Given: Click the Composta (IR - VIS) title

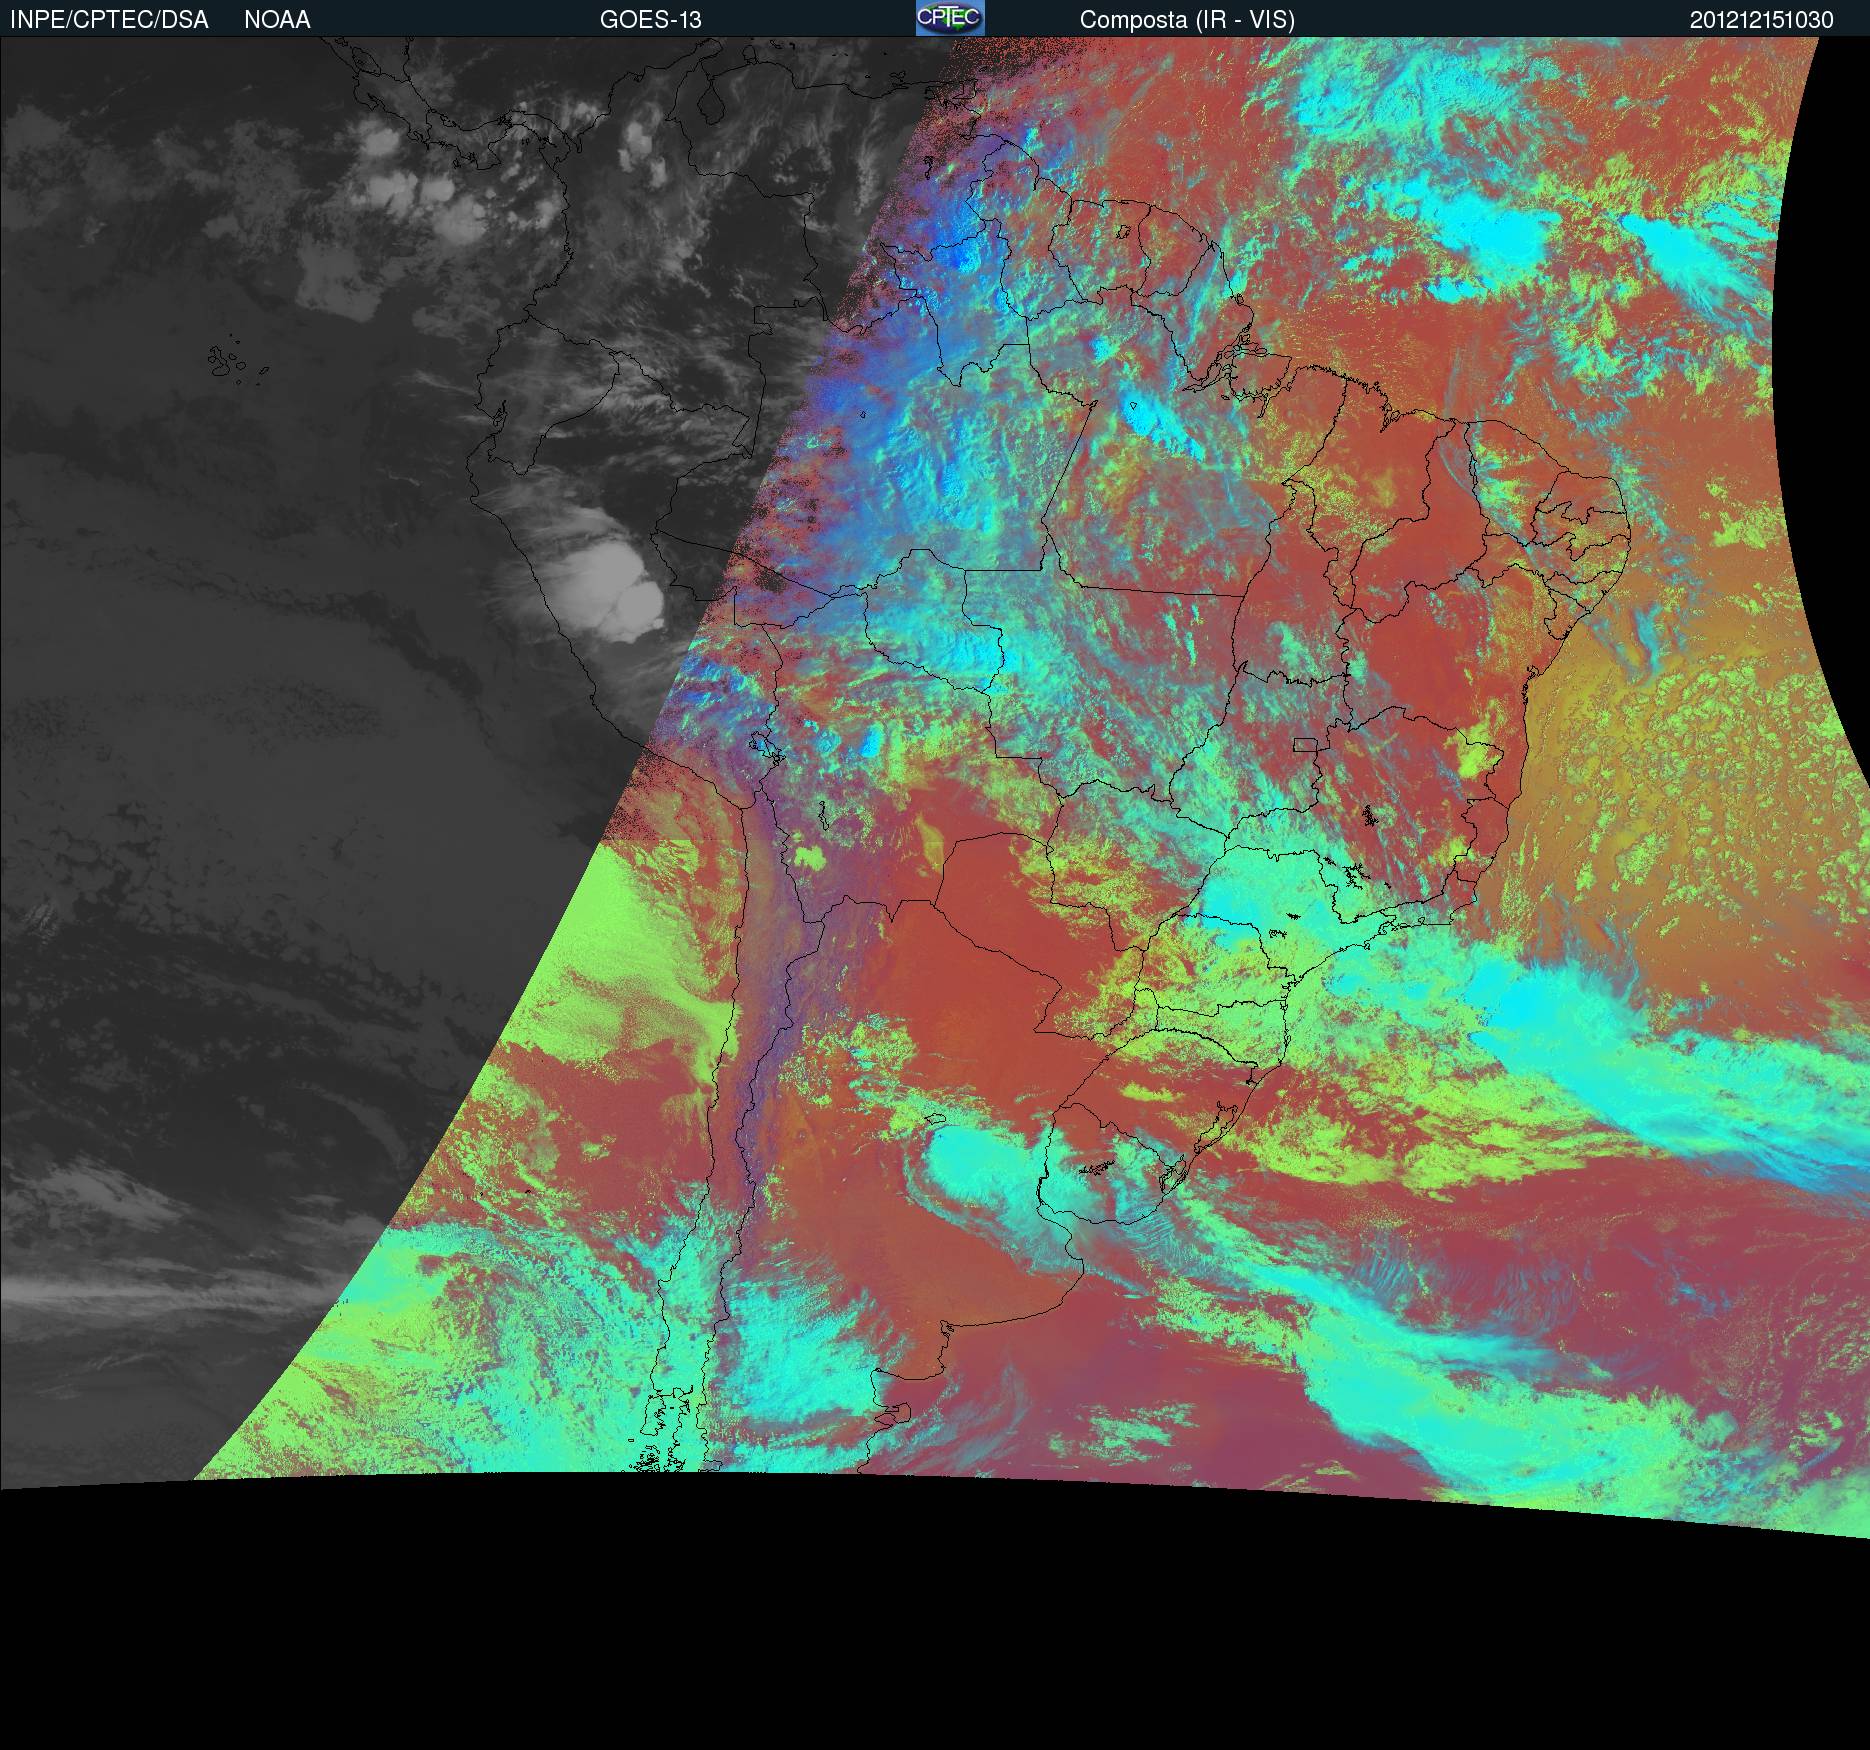Looking at the screenshot, I should (1187, 20).
